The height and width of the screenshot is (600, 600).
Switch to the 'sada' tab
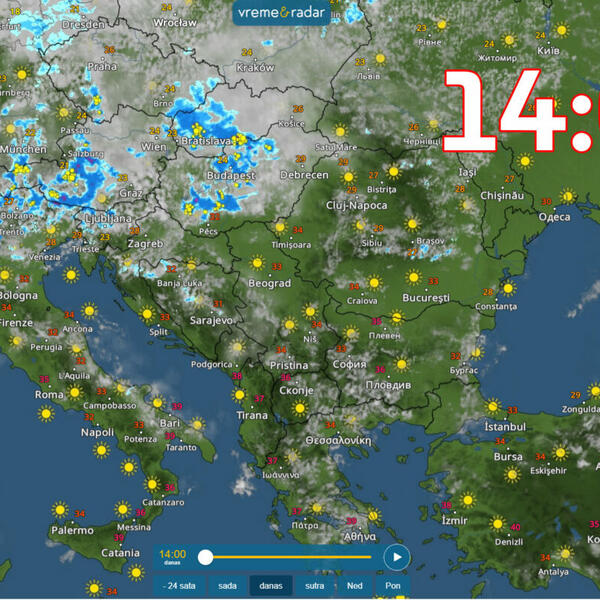227,586
